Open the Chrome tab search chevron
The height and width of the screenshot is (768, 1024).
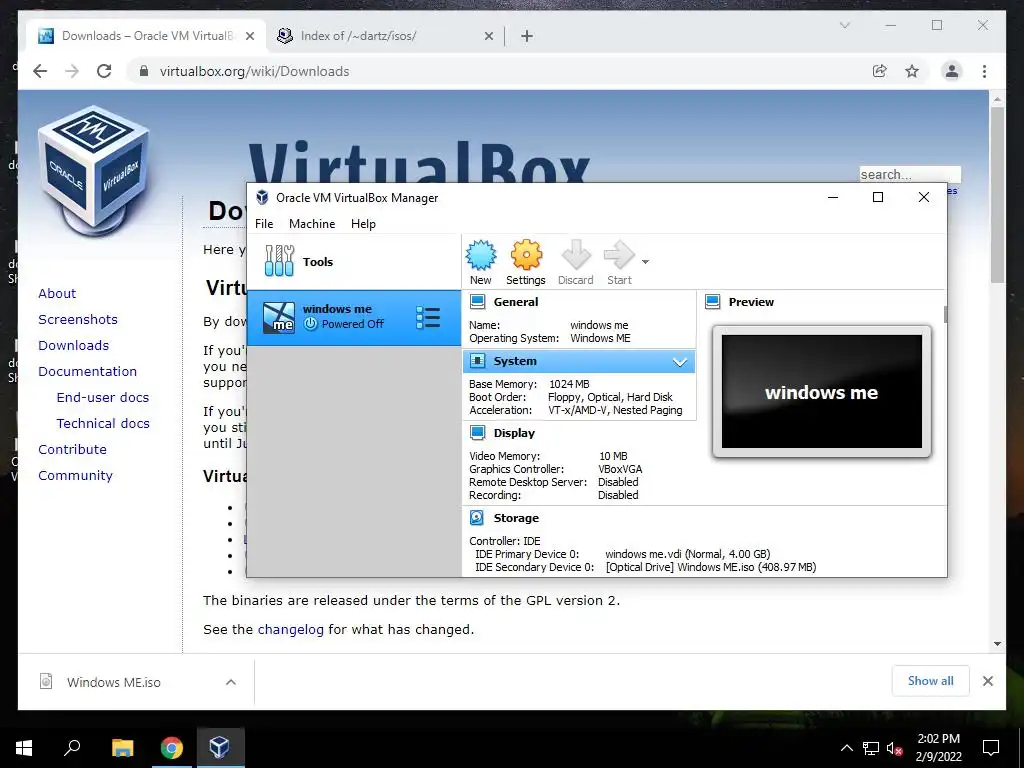(844, 25)
